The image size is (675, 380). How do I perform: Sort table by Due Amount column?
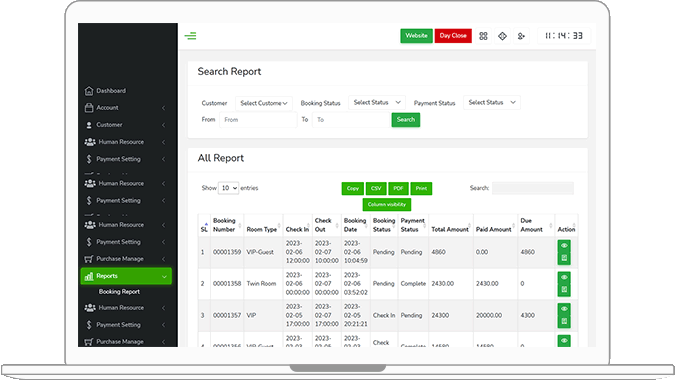pyautogui.click(x=536, y=225)
